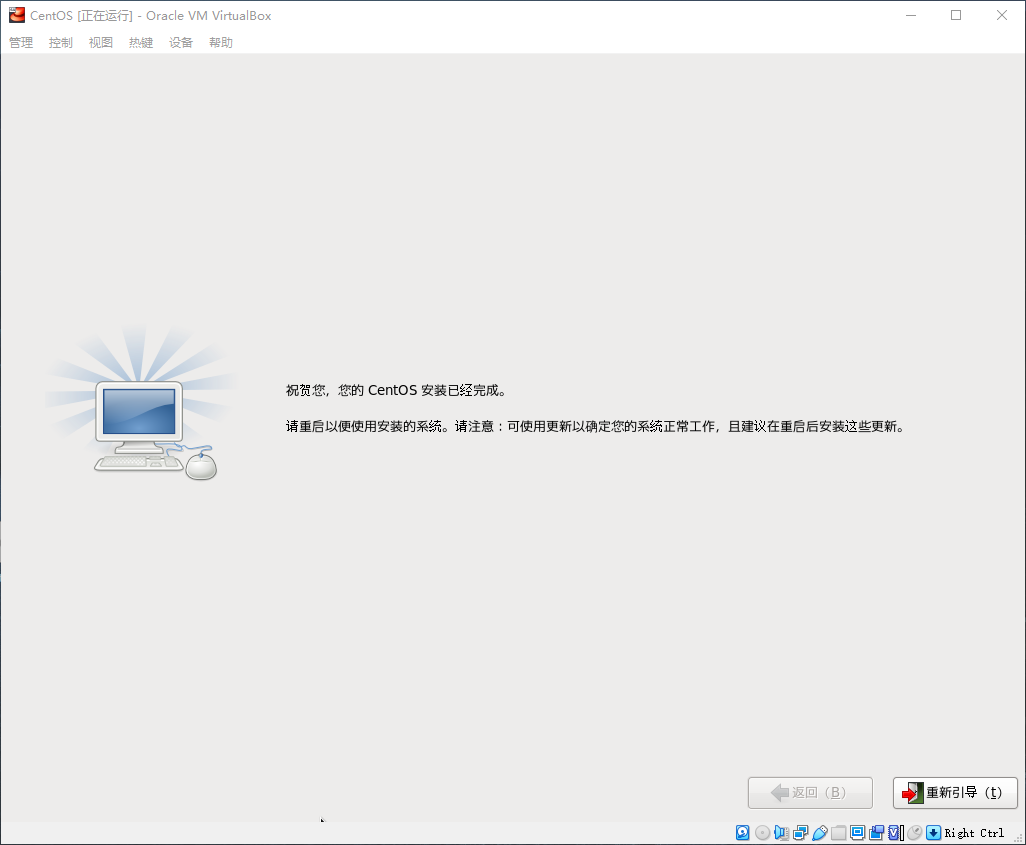Click the optical disc drive status icon
The width and height of the screenshot is (1026, 845).
[x=762, y=833]
